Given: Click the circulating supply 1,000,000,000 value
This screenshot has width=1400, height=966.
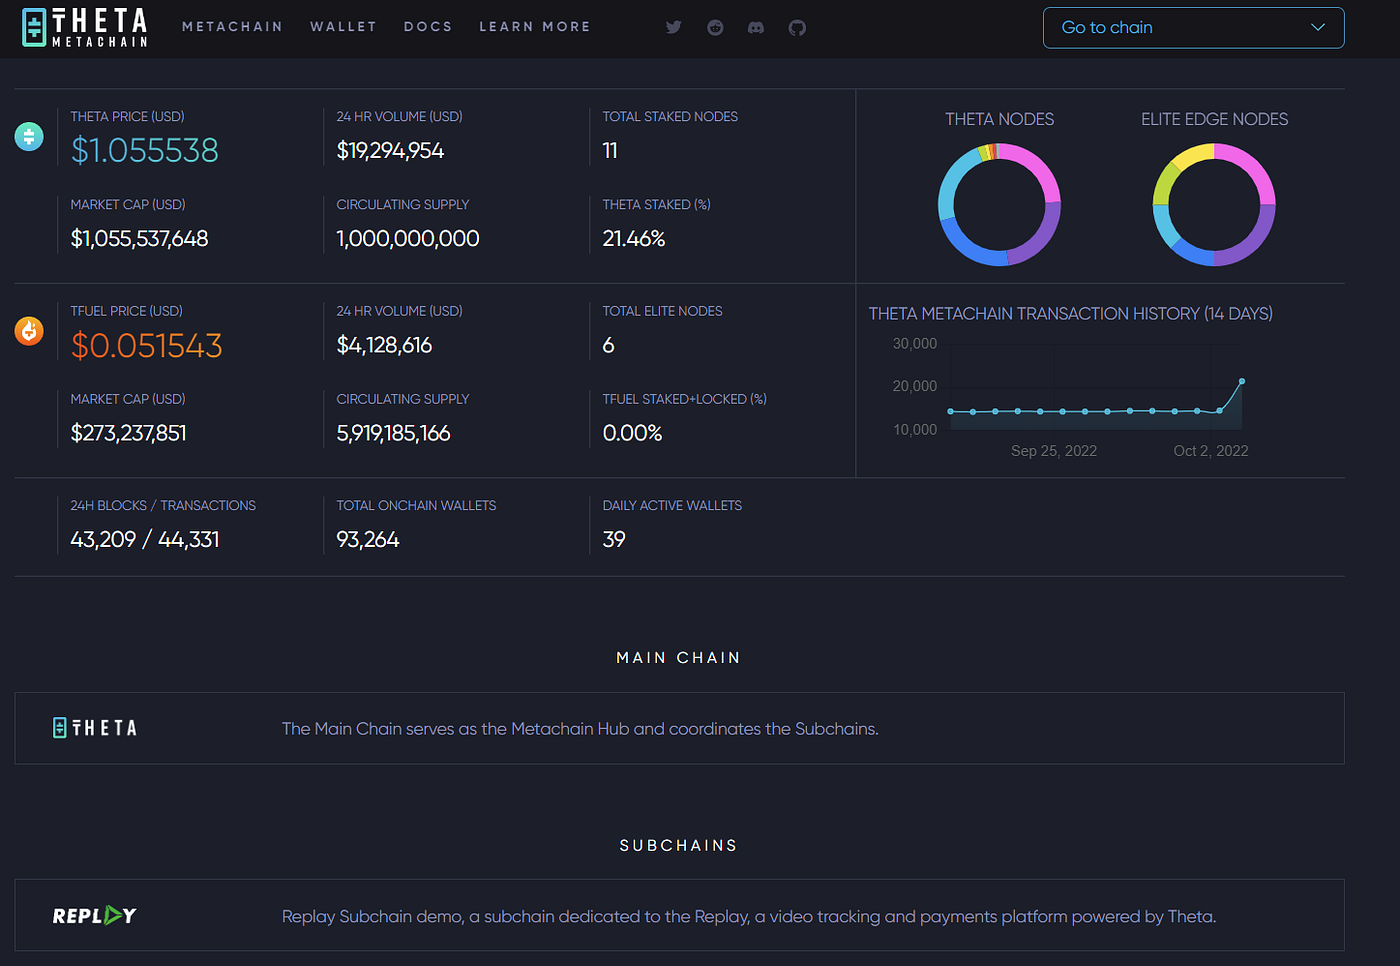Looking at the screenshot, I should pos(408,238).
